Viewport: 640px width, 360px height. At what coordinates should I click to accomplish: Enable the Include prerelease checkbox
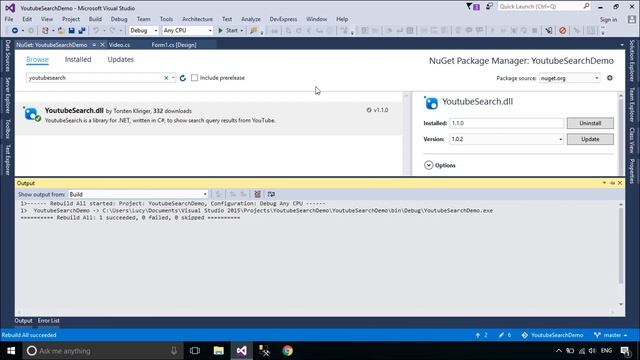[195, 78]
